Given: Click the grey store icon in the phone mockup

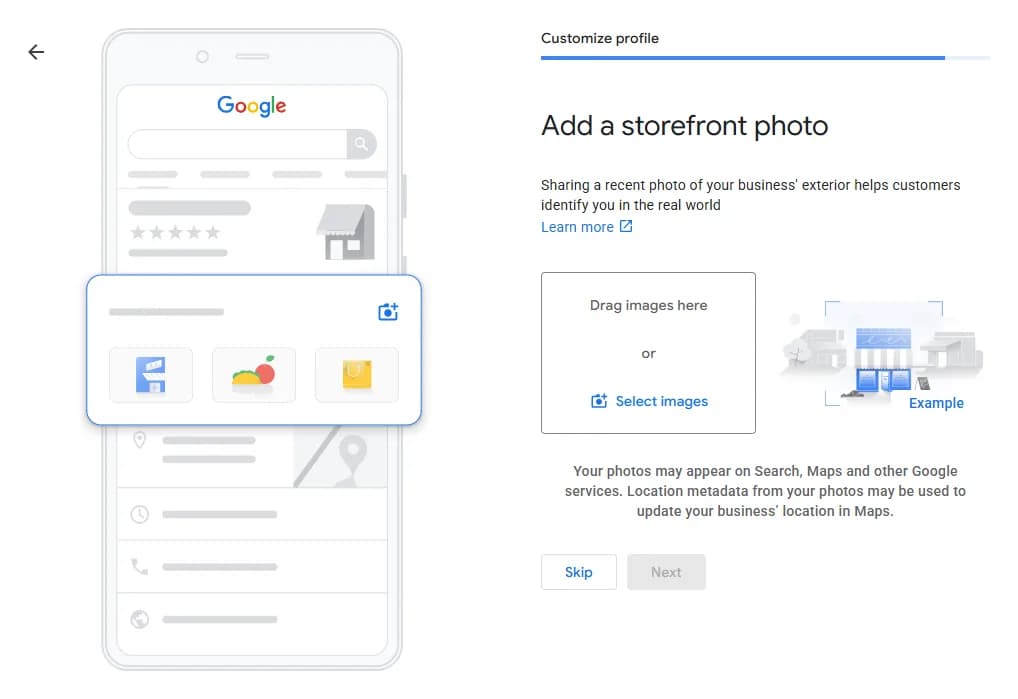Looking at the screenshot, I should (346, 232).
